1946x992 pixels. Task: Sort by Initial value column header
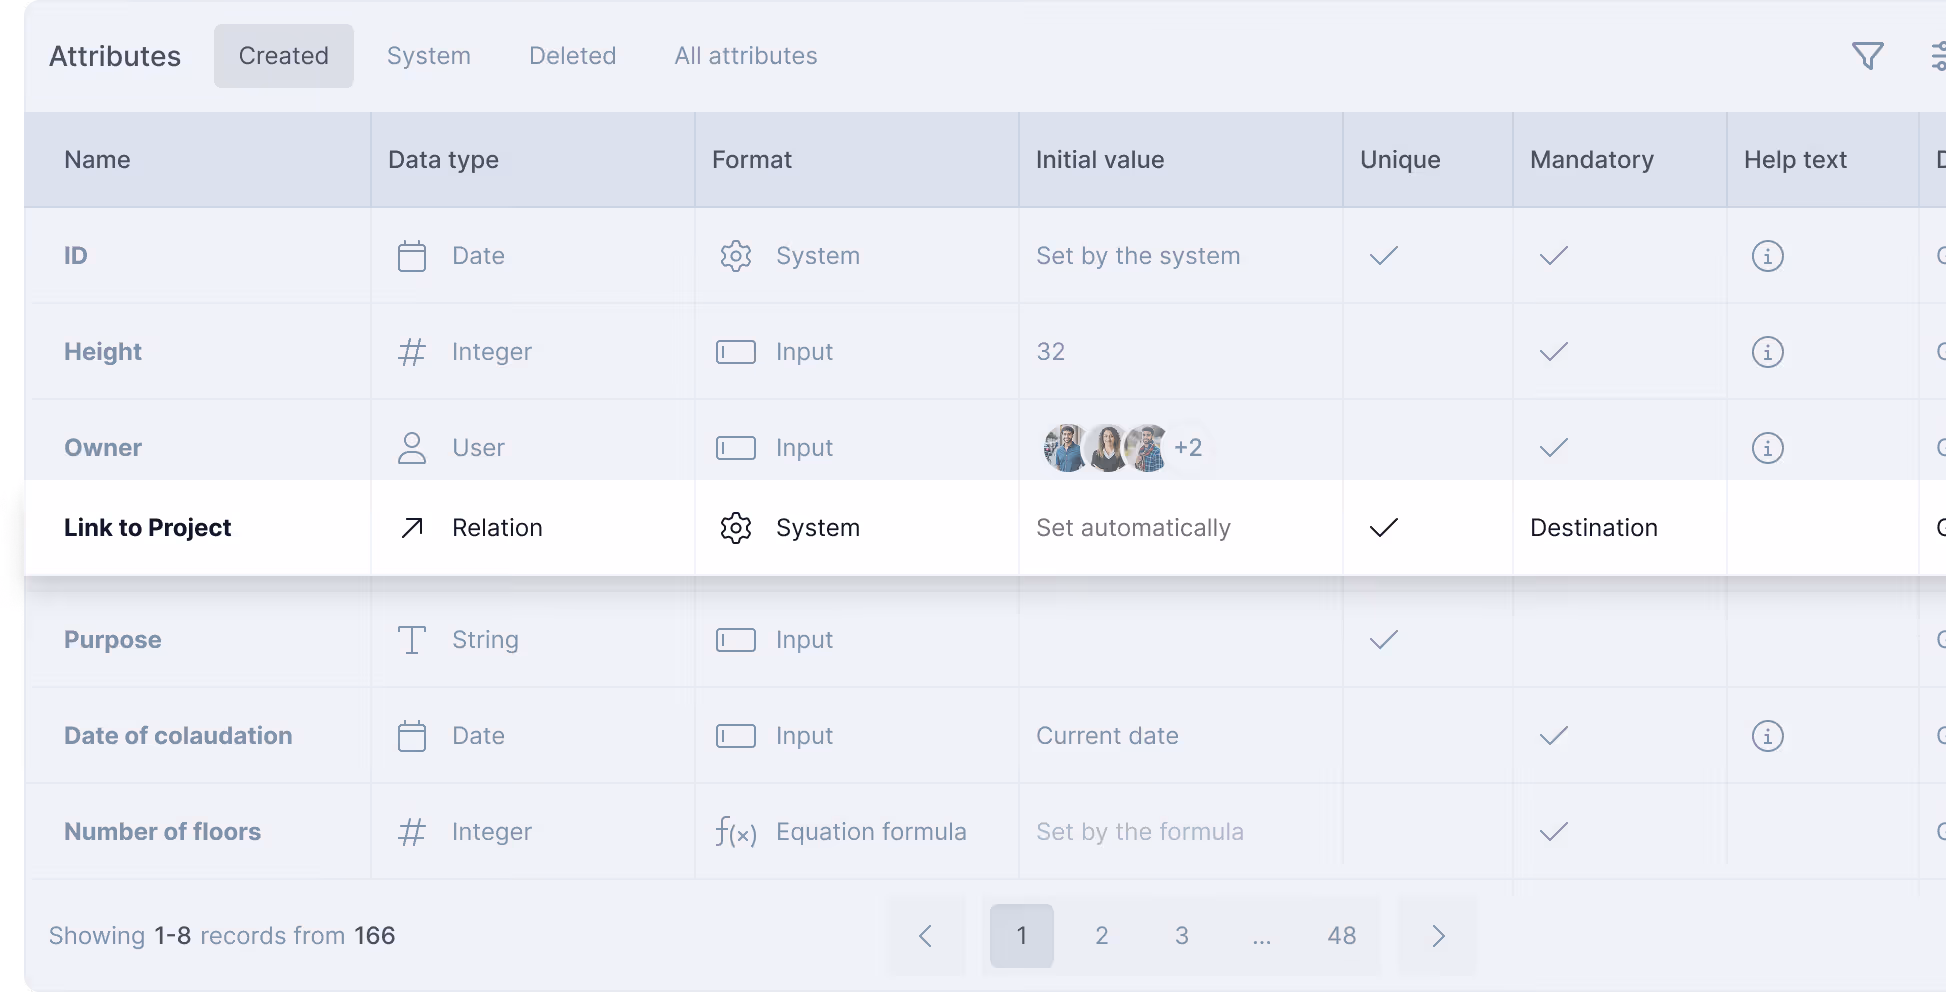click(1100, 160)
